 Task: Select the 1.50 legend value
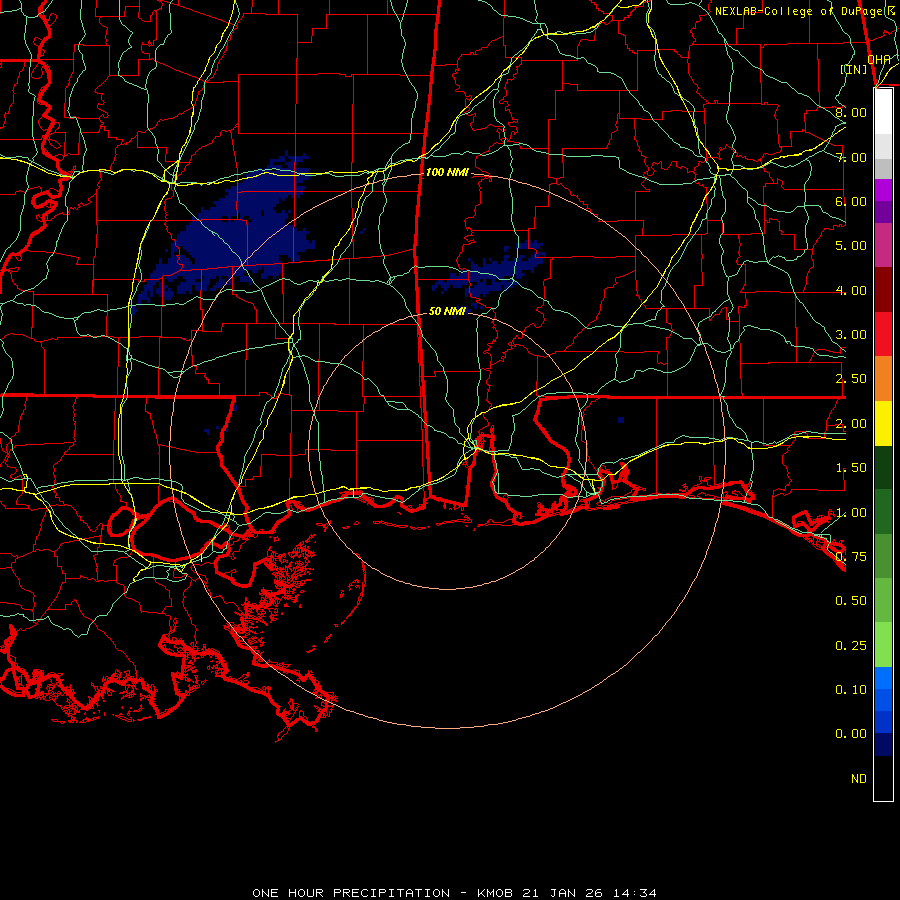tap(851, 468)
